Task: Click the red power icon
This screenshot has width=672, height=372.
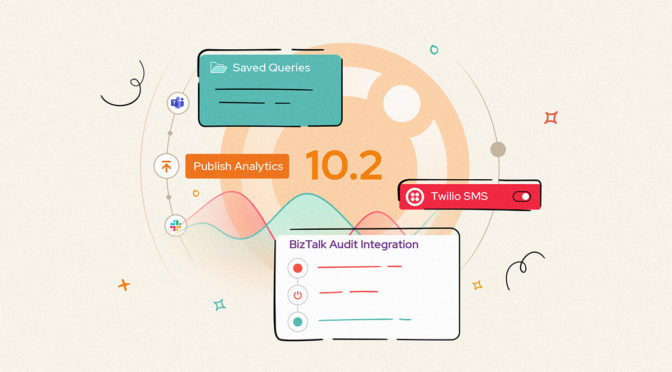Action: 297,295
